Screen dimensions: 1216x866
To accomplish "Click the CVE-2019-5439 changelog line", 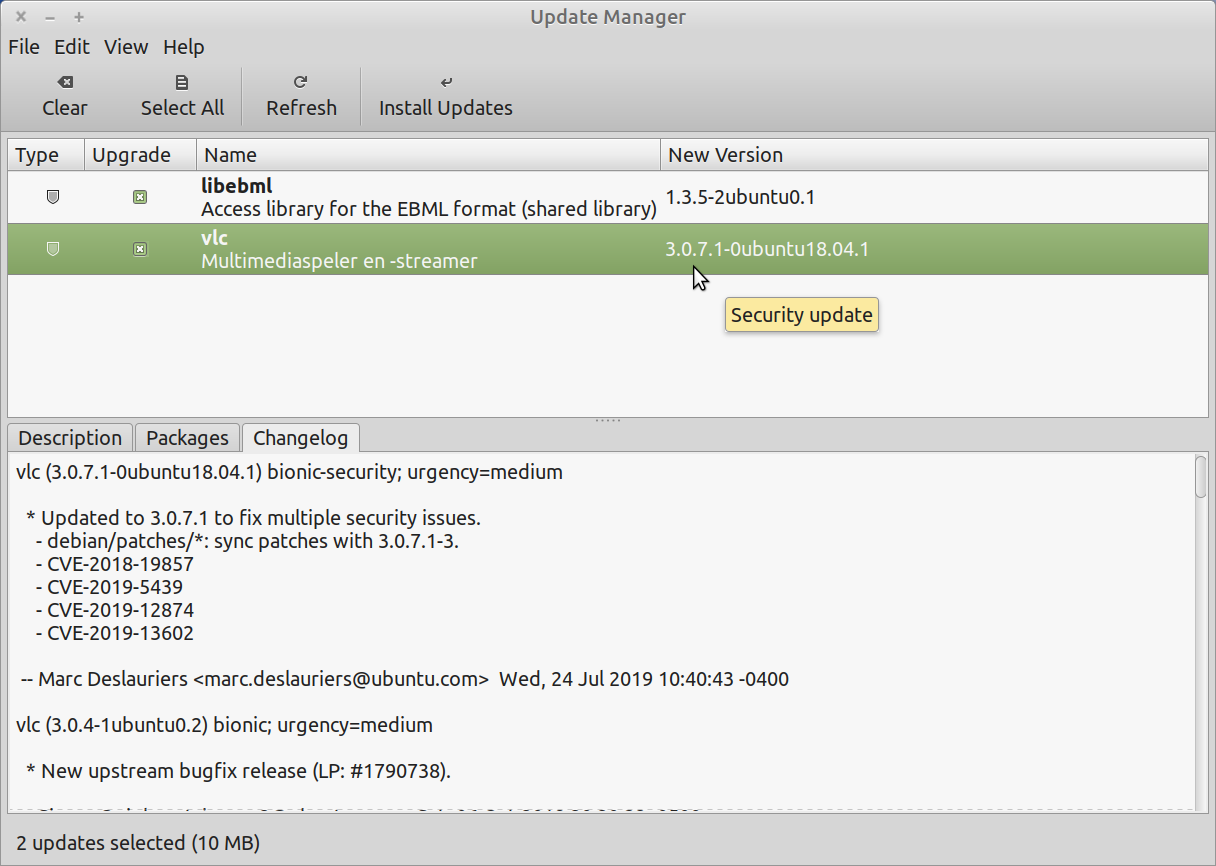I will click(x=109, y=587).
